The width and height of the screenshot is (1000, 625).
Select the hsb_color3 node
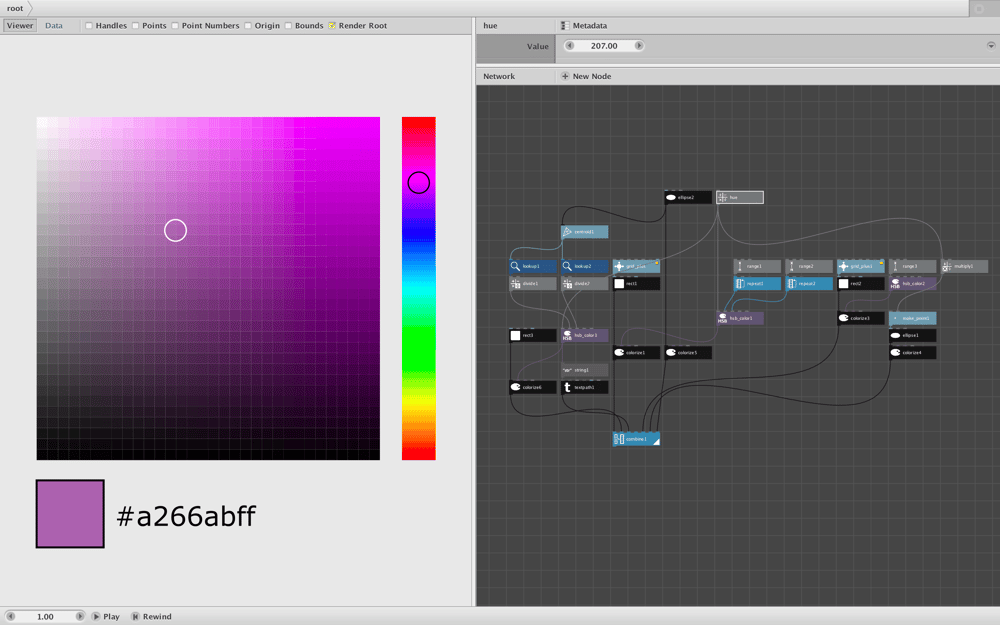584,335
